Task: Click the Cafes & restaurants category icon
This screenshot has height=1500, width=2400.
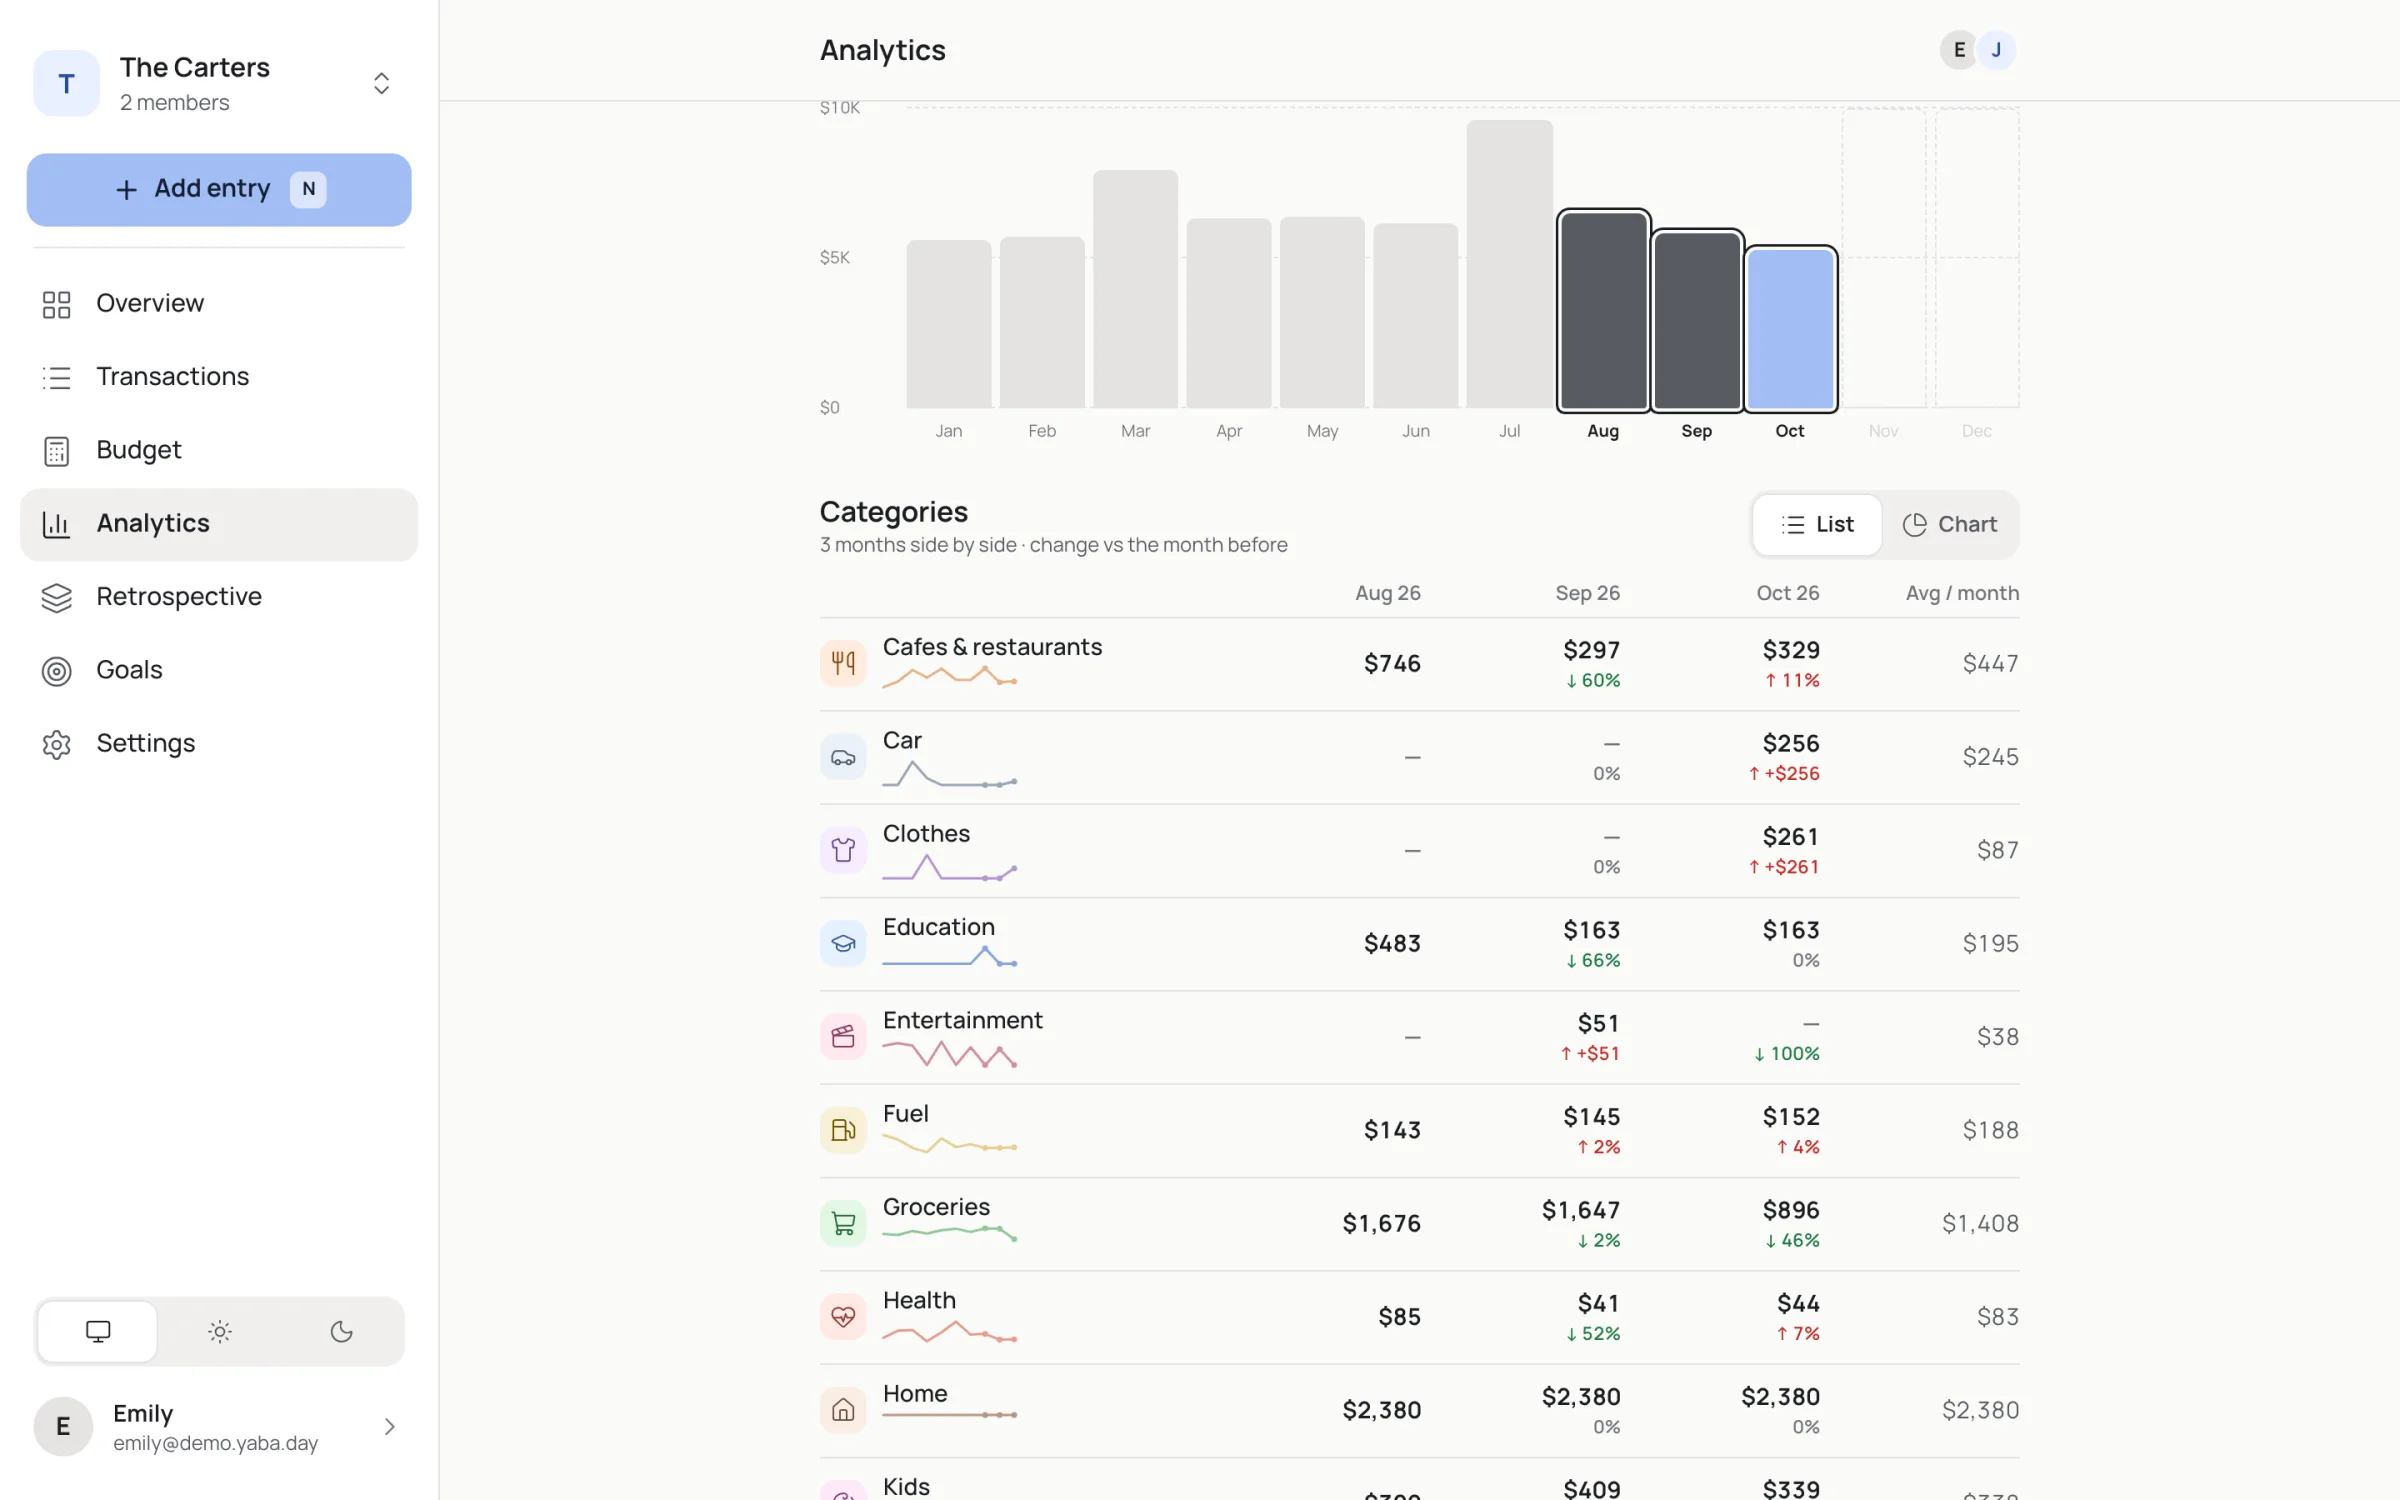Action: pyautogui.click(x=843, y=663)
